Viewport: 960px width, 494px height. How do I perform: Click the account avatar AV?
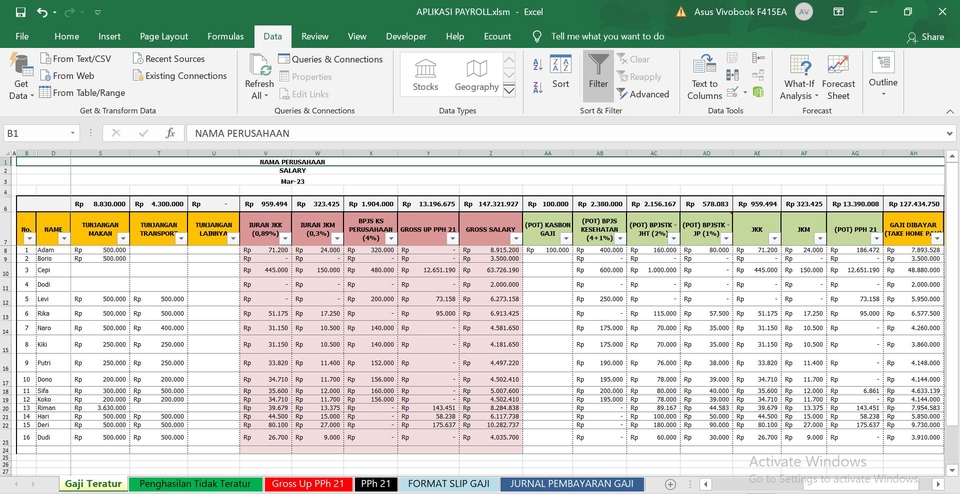tap(803, 12)
